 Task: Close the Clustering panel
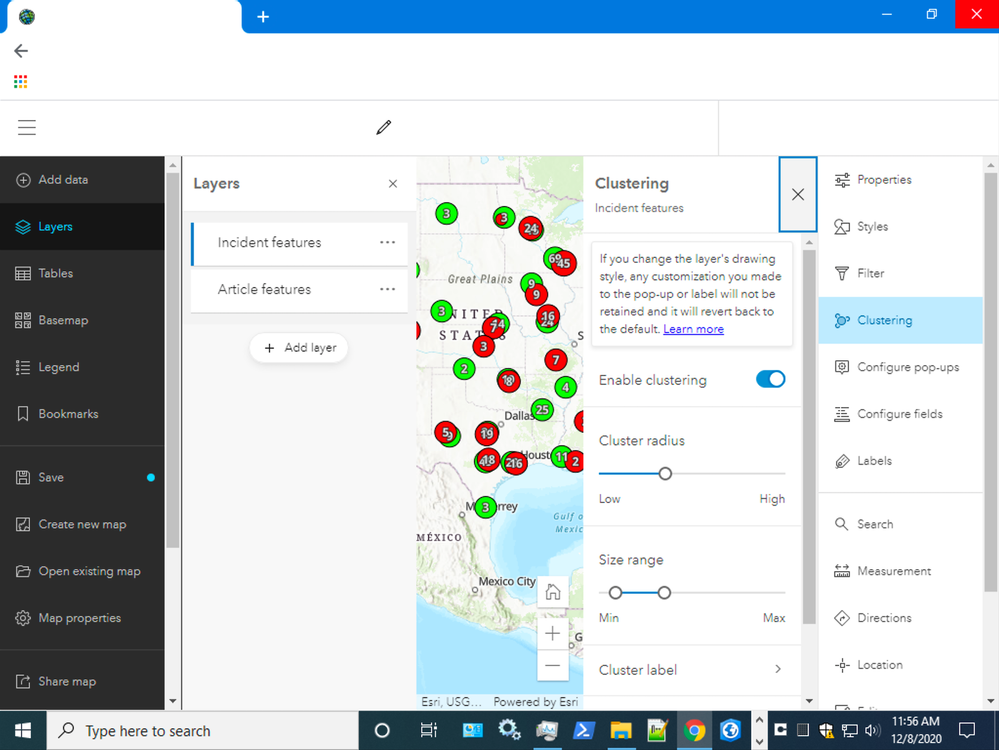(797, 194)
